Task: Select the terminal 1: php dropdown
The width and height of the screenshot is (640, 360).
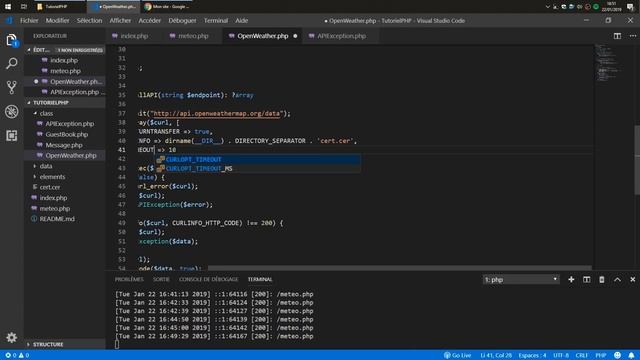Action: point(521,280)
